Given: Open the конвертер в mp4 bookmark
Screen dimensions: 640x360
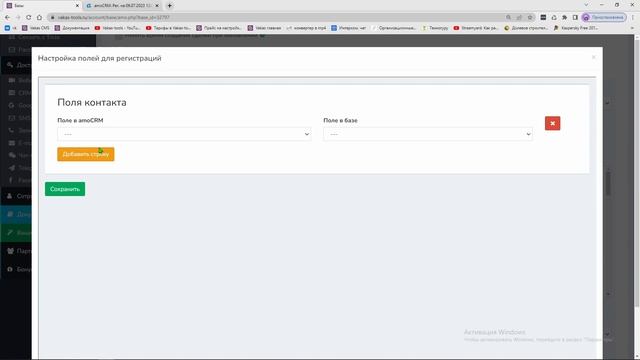Looking at the screenshot, I should [x=306, y=28].
